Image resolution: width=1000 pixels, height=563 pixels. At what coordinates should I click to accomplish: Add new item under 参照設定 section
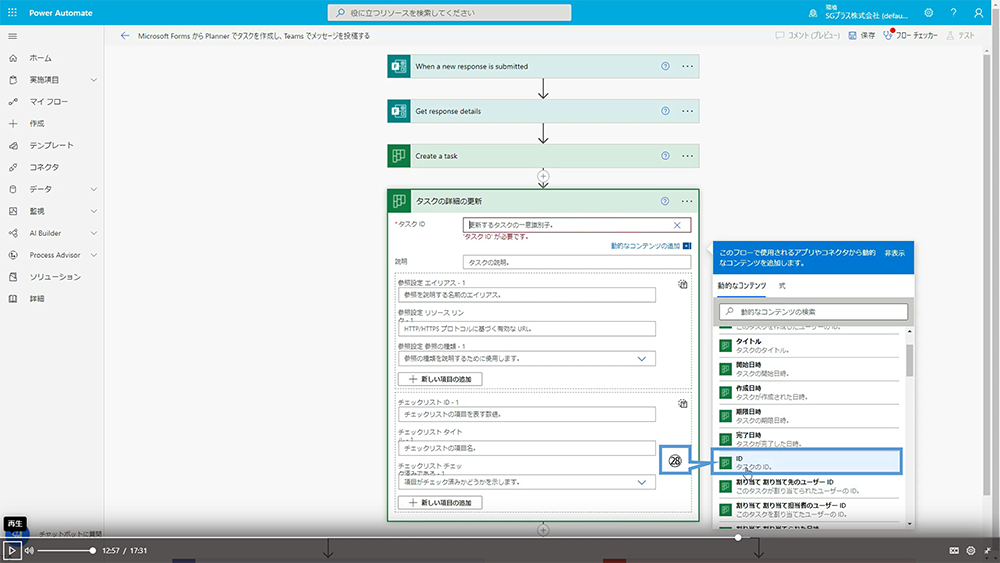(440, 379)
